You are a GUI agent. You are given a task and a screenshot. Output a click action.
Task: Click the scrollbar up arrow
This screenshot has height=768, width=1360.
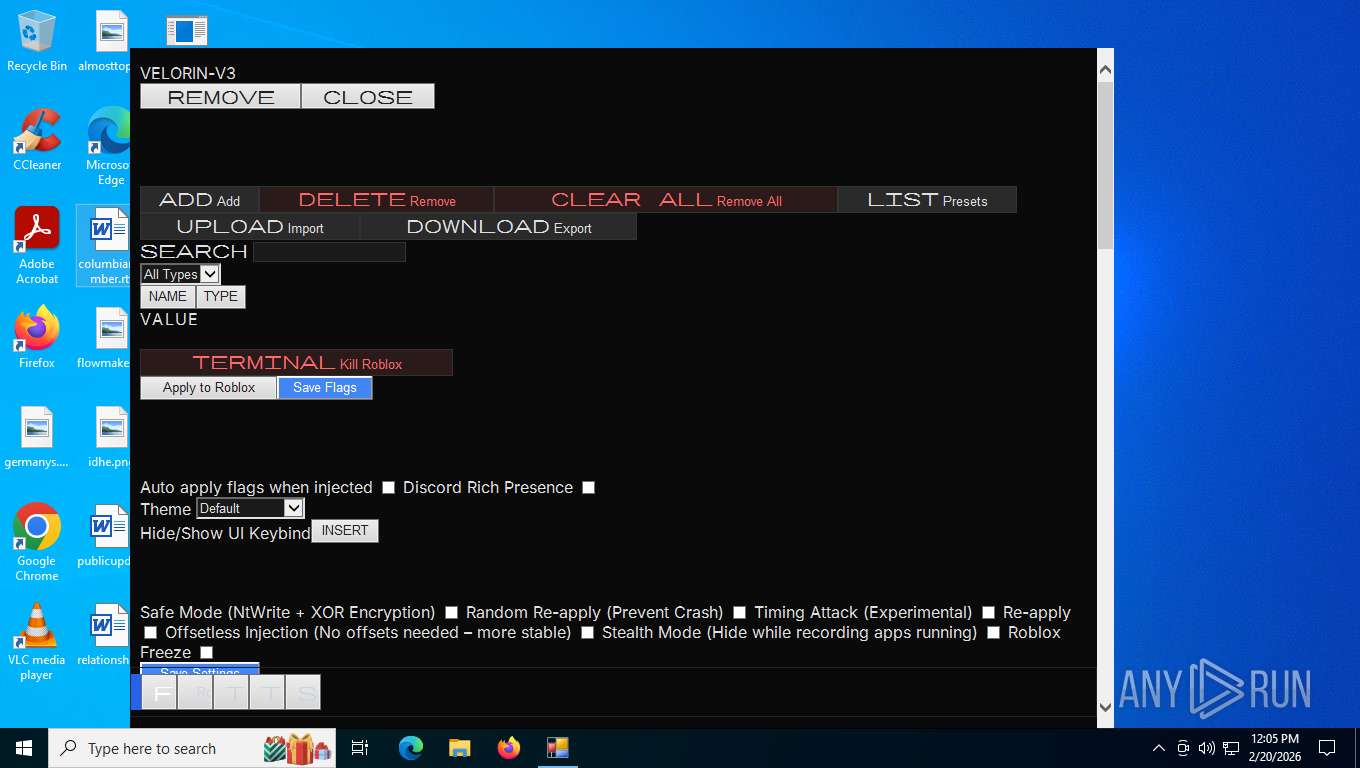pyautogui.click(x=1105, y=70)
